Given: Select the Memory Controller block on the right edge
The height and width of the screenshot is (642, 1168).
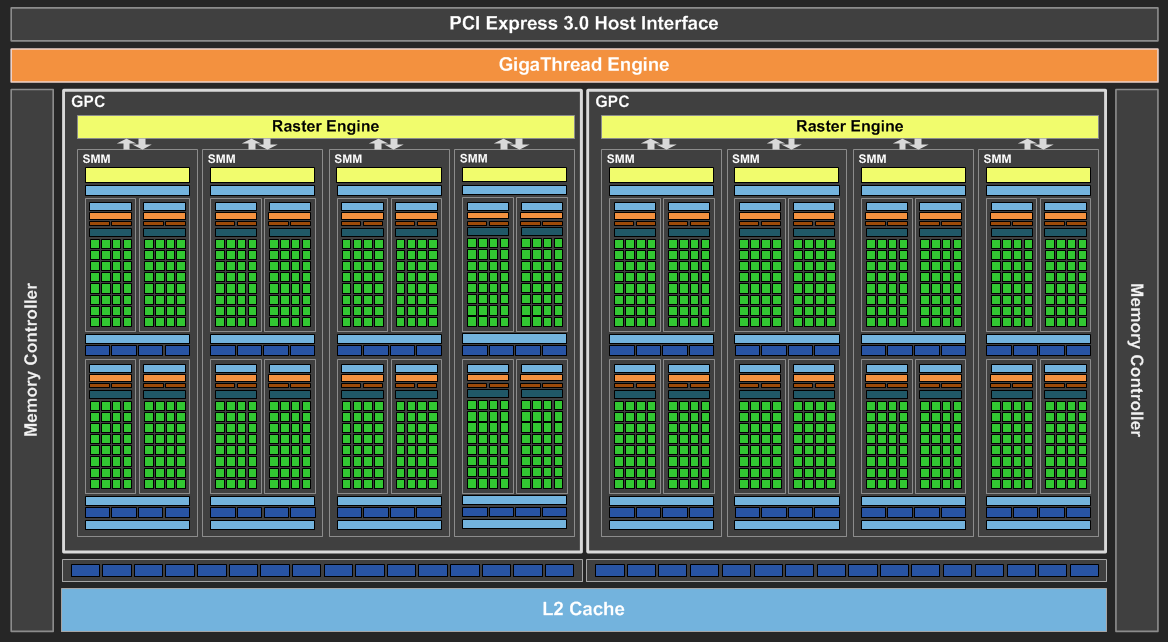Looking at the screenshot, I should 1137,360.
